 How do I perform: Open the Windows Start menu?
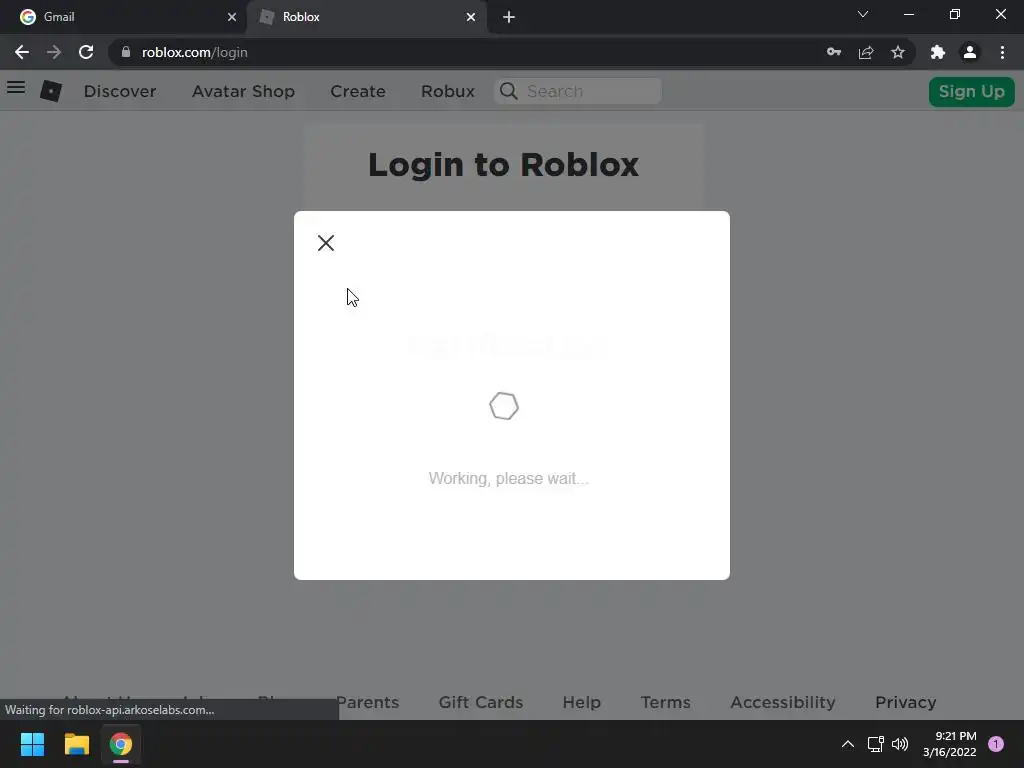(32, 744)
